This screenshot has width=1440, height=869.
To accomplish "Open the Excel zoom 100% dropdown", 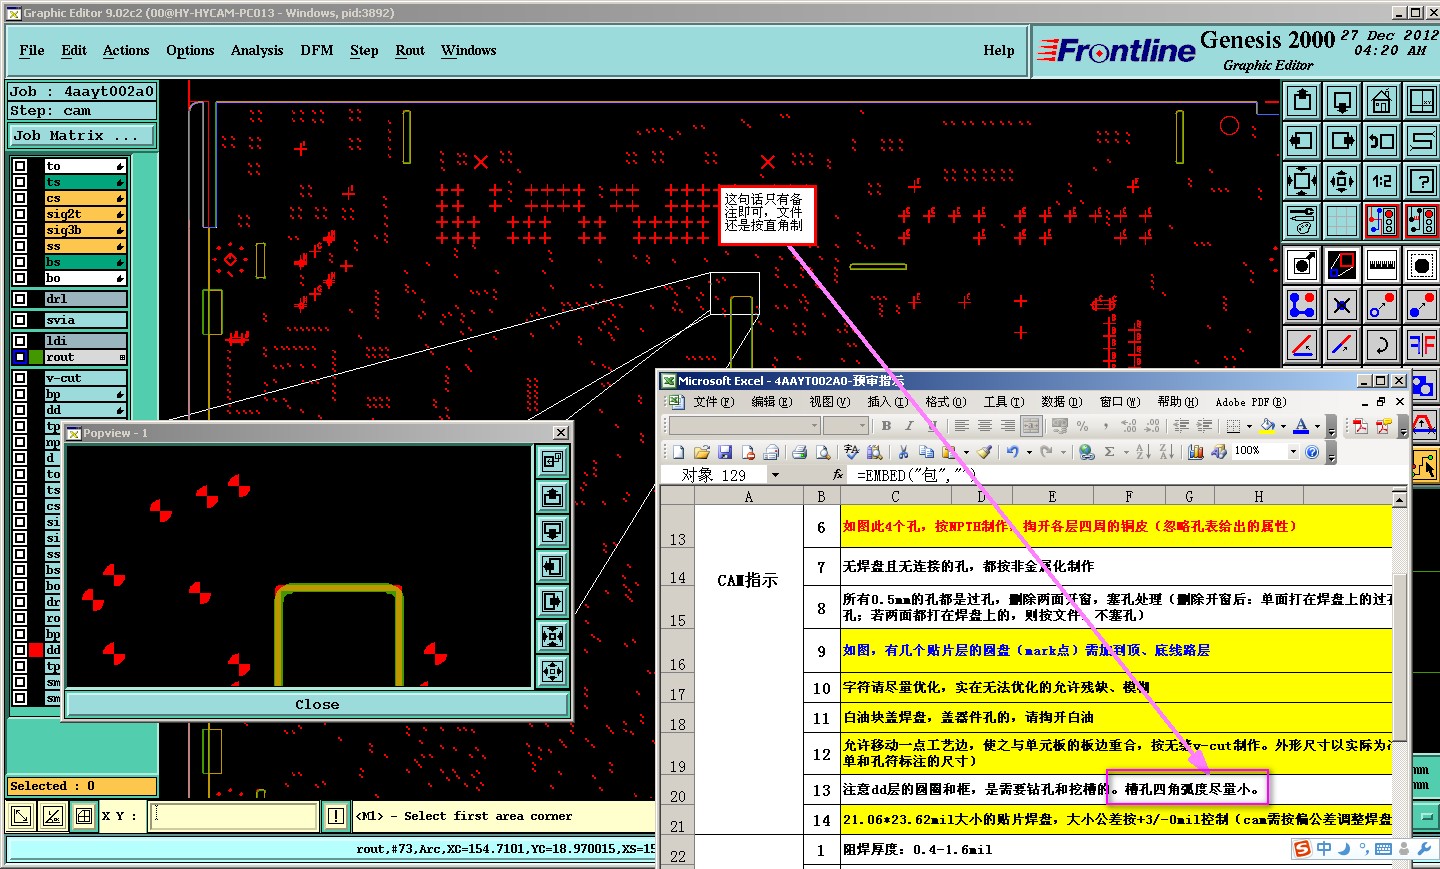I will point(1293,452).
